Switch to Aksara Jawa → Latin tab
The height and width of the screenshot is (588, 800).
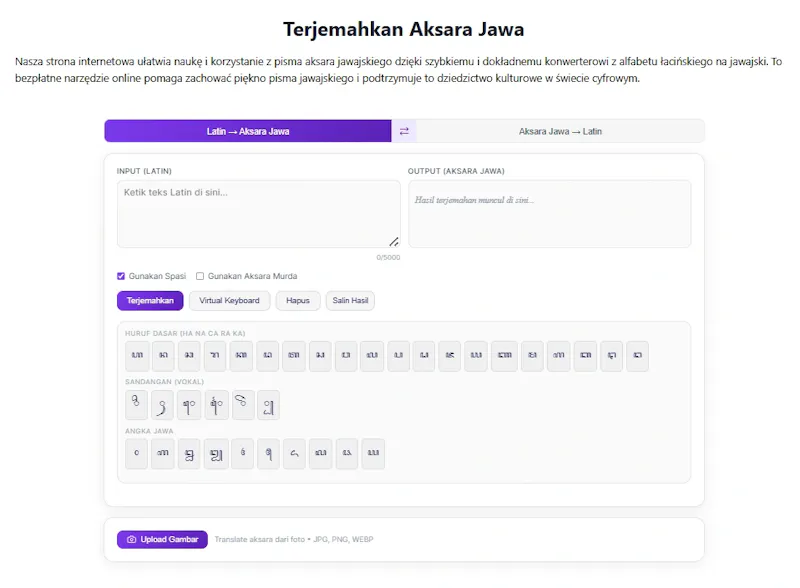(x=560, y=131)
